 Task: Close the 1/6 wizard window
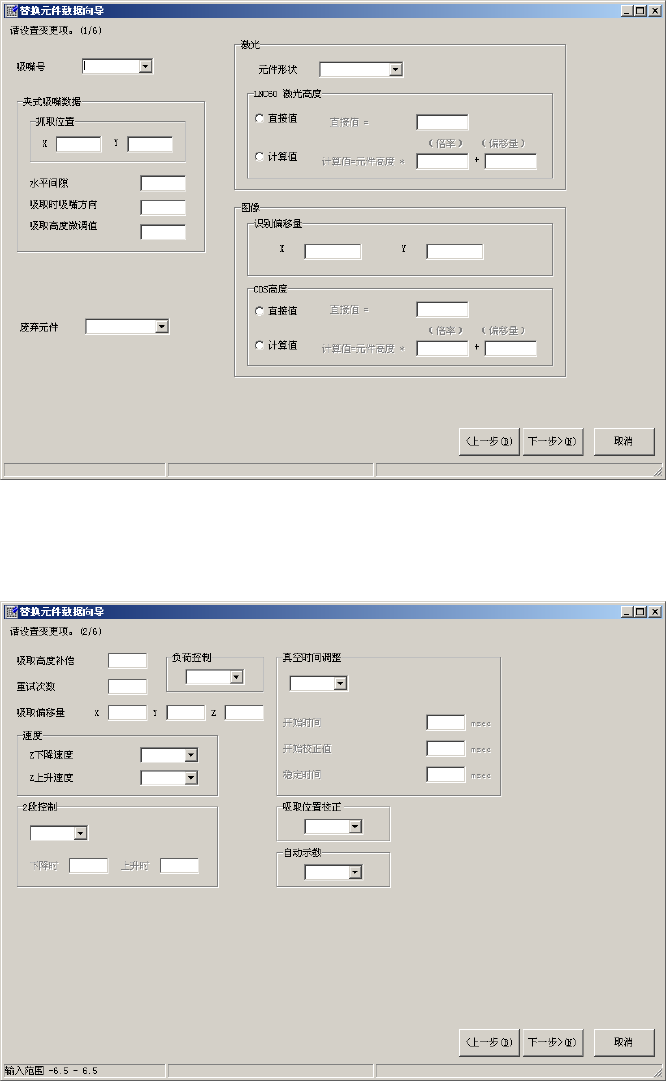pos(655,11)
